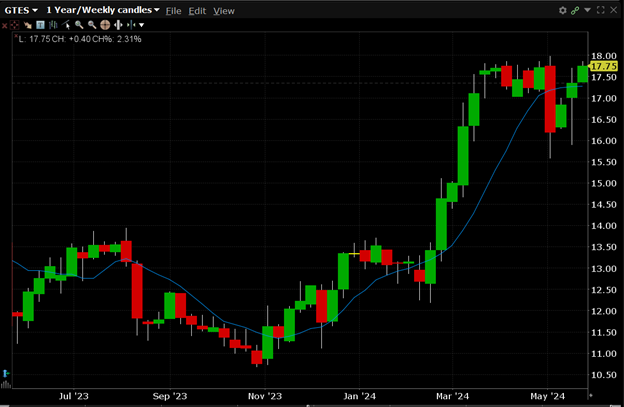Select the trendline drawing tool
Viewport: 624px width, 407px height.
coord(66,25)
